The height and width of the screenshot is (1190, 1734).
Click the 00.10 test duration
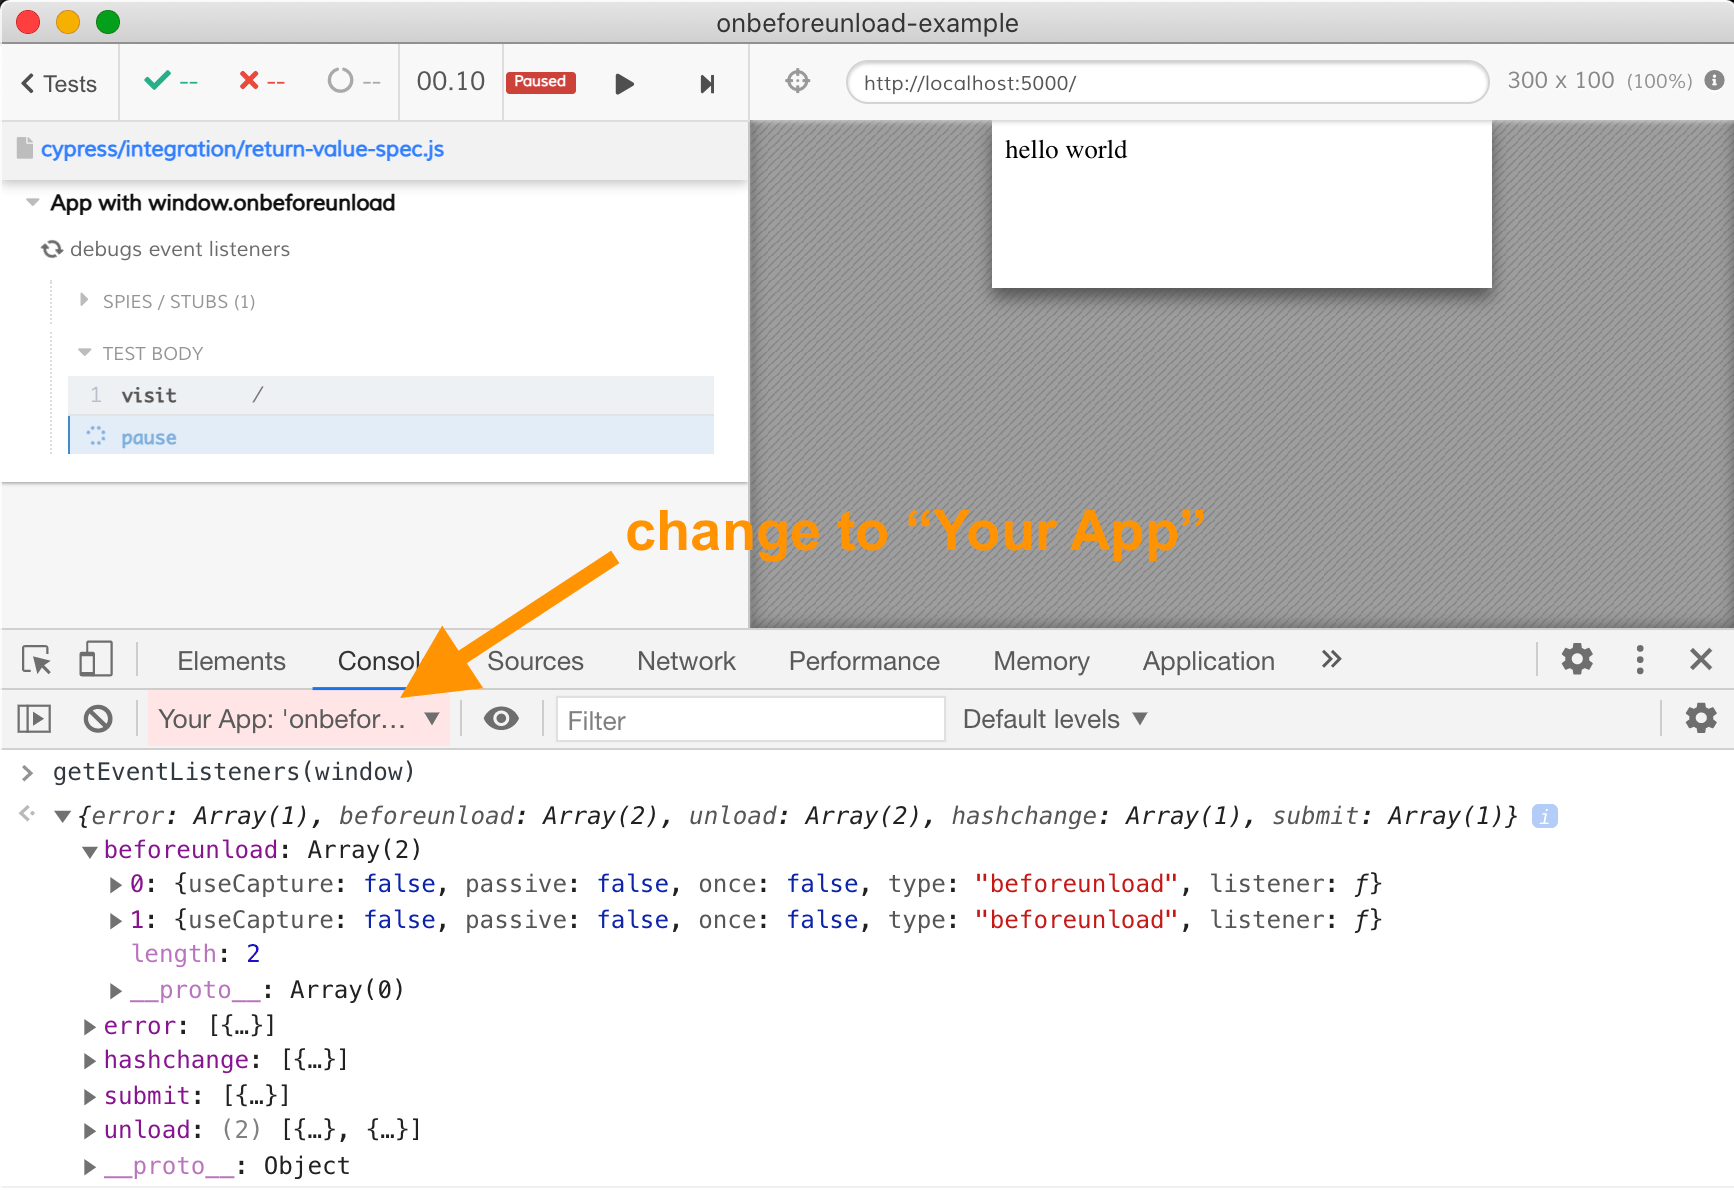(x=451, y=81)
